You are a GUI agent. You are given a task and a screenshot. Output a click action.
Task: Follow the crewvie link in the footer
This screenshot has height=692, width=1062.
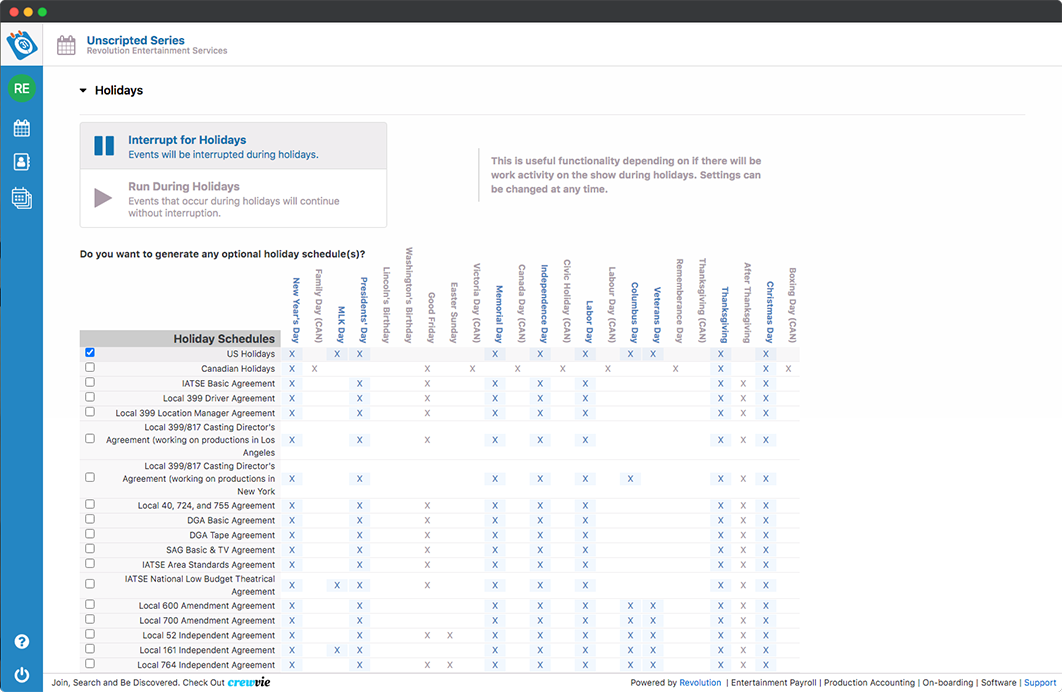point(249,683)
